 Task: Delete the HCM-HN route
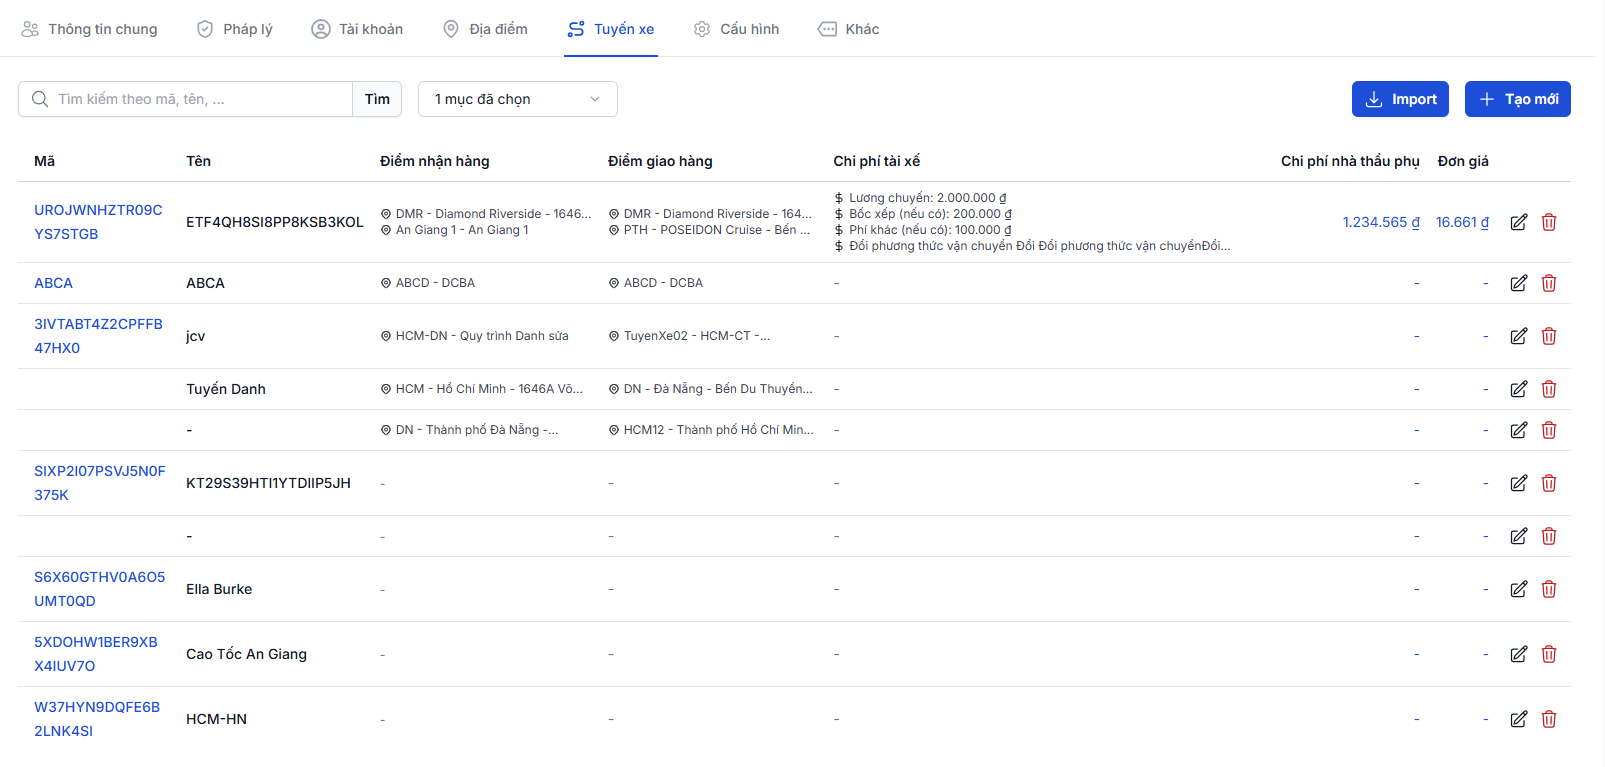pos(1549,719)
